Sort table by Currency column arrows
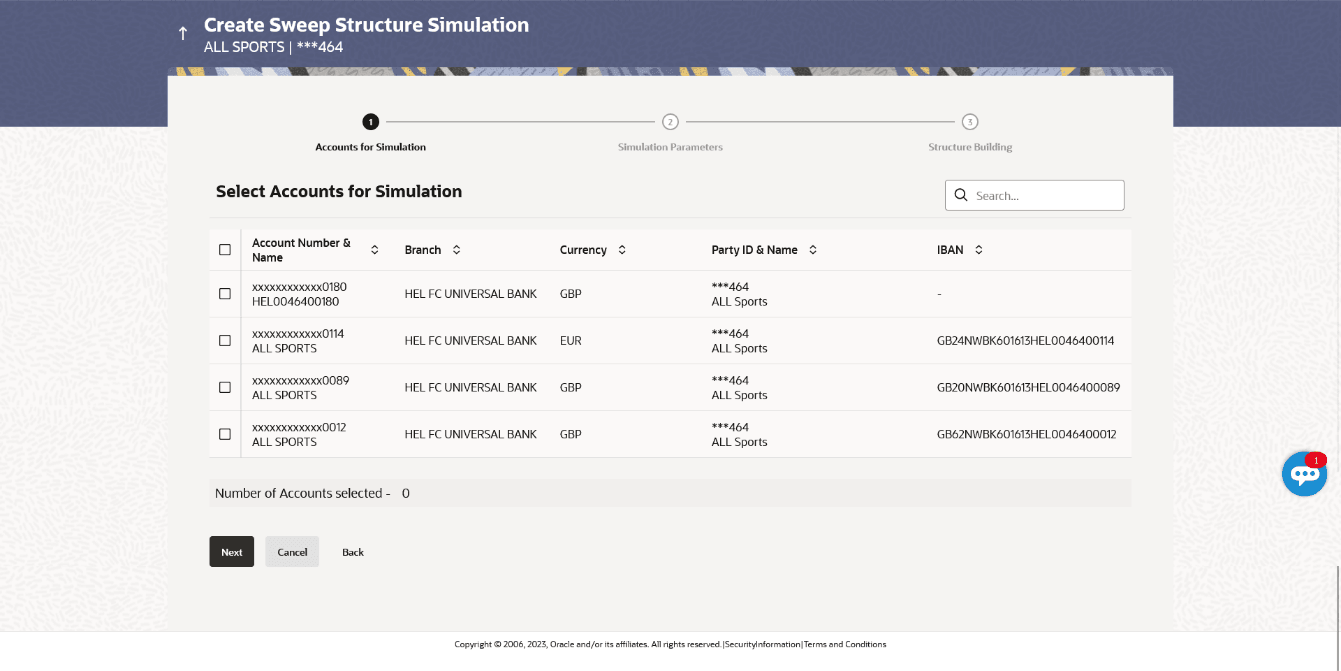The height and width of the screenshot is (671, 1341). (x=621, y=250)
